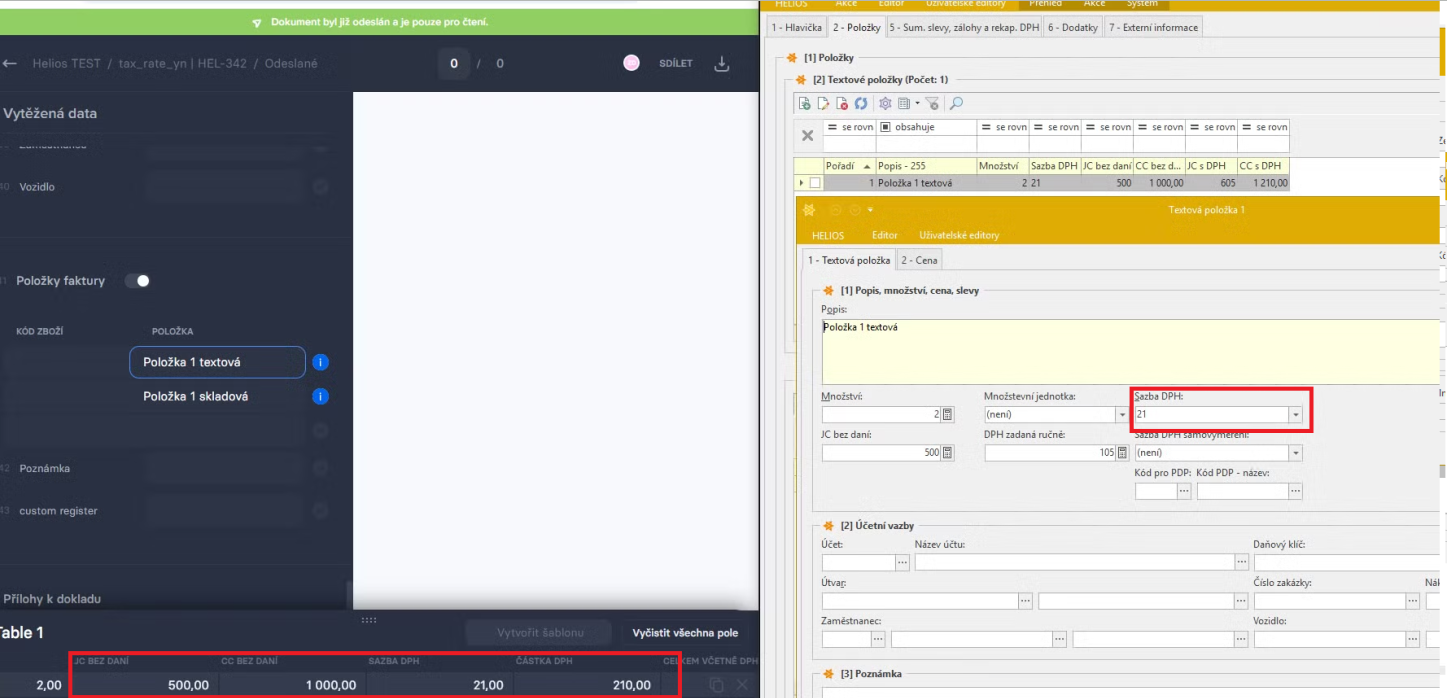This screenshot has height=698, width=1447.
Task: Open the calculator for JC bez daní
Action: (948, 452)
